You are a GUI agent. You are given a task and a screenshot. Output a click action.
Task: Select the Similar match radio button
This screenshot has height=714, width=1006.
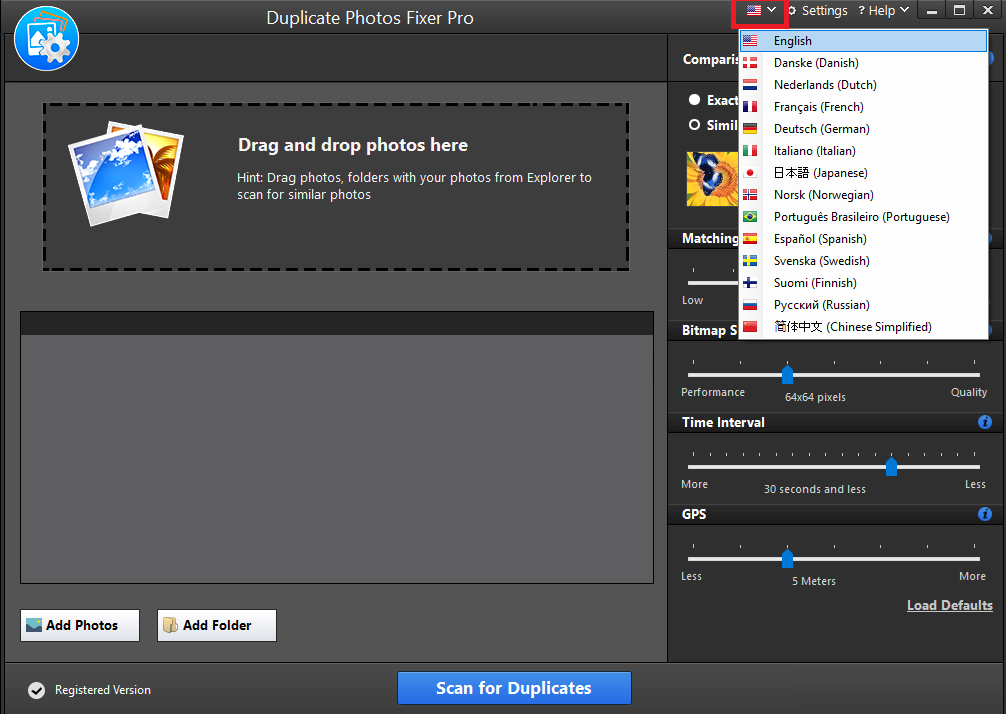click(x=694, y=124)
